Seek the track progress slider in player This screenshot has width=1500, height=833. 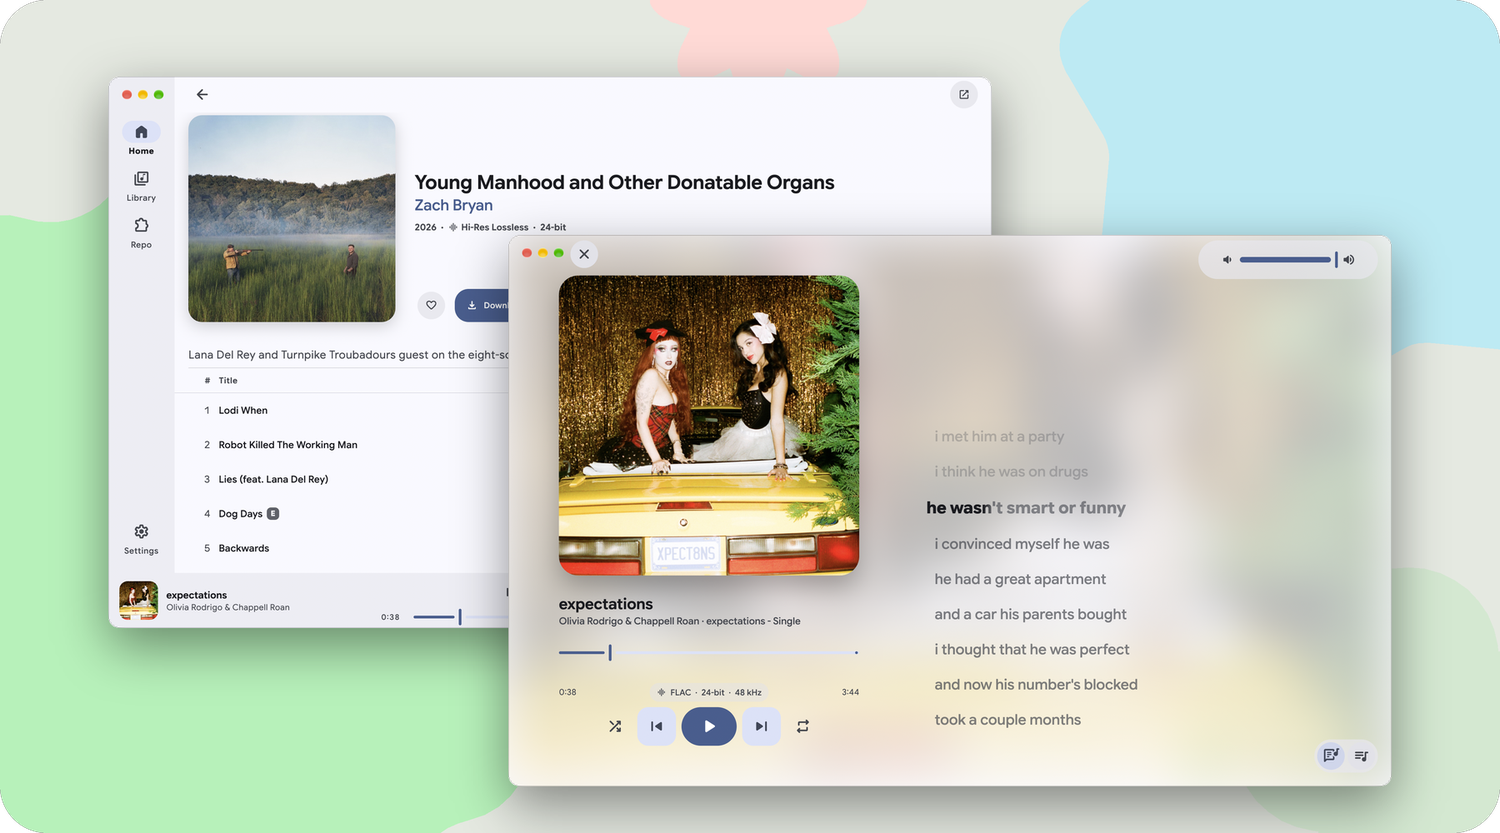coord(709,652)
